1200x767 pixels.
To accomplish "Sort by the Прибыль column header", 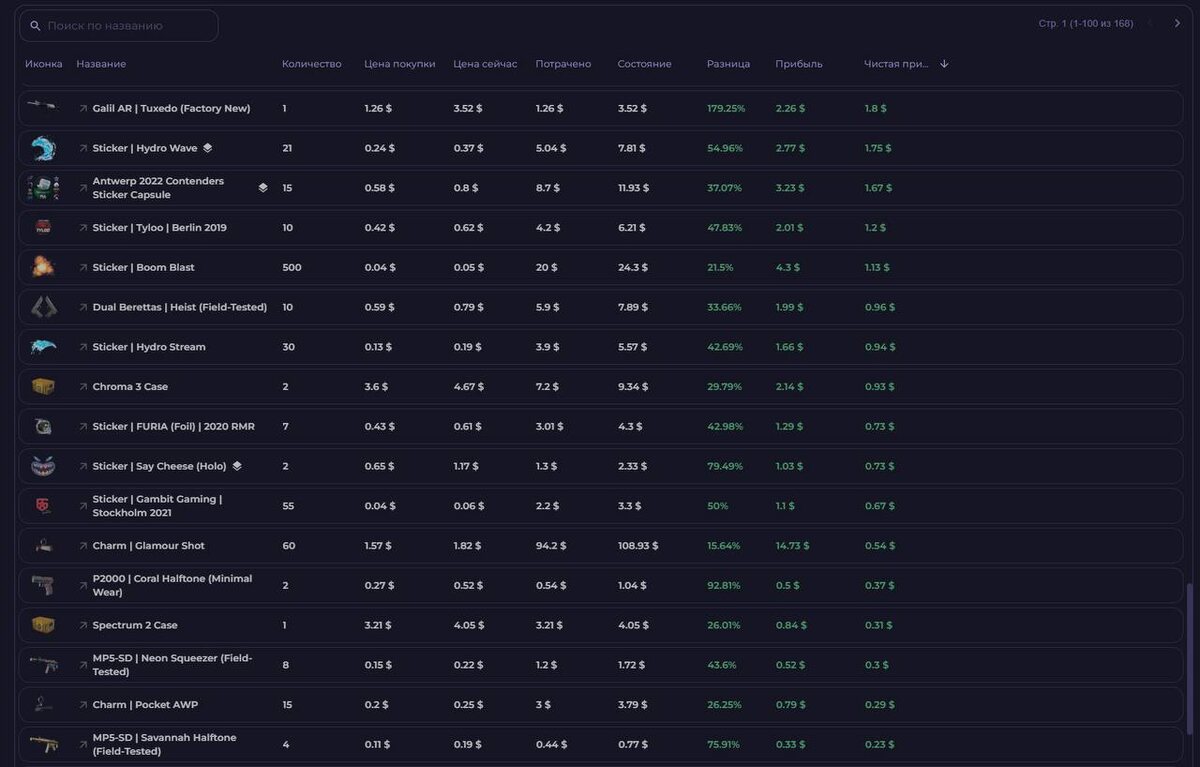I will pyautogui.click(x=798, y=64).
